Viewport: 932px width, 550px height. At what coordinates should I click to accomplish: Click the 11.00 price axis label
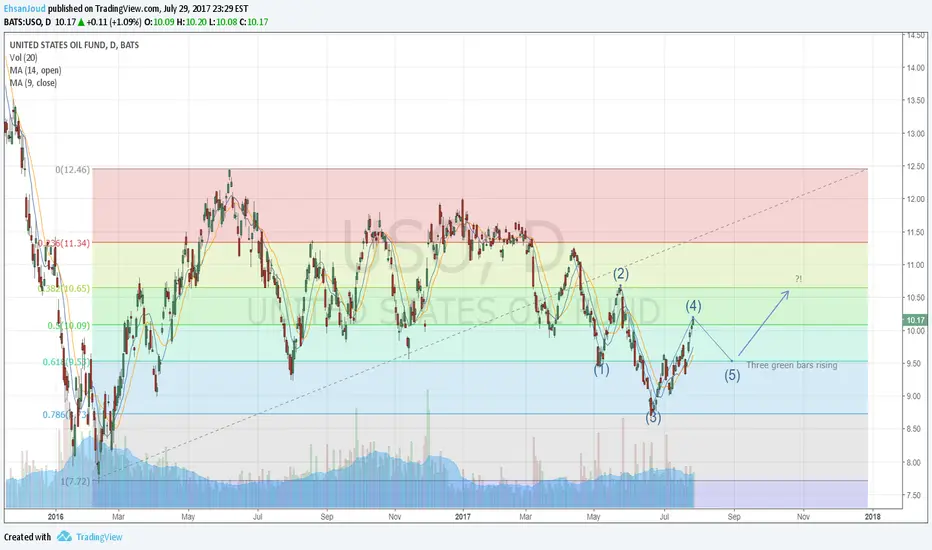click(915, 265)
